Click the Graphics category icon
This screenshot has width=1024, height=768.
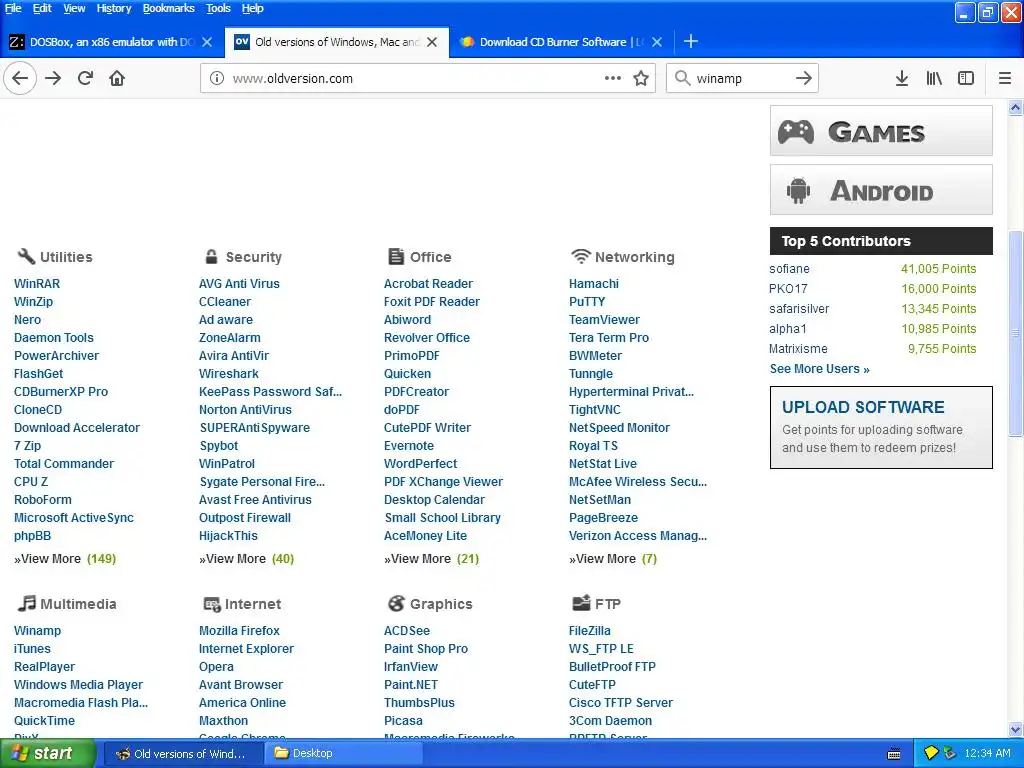[x=396, y=603]
